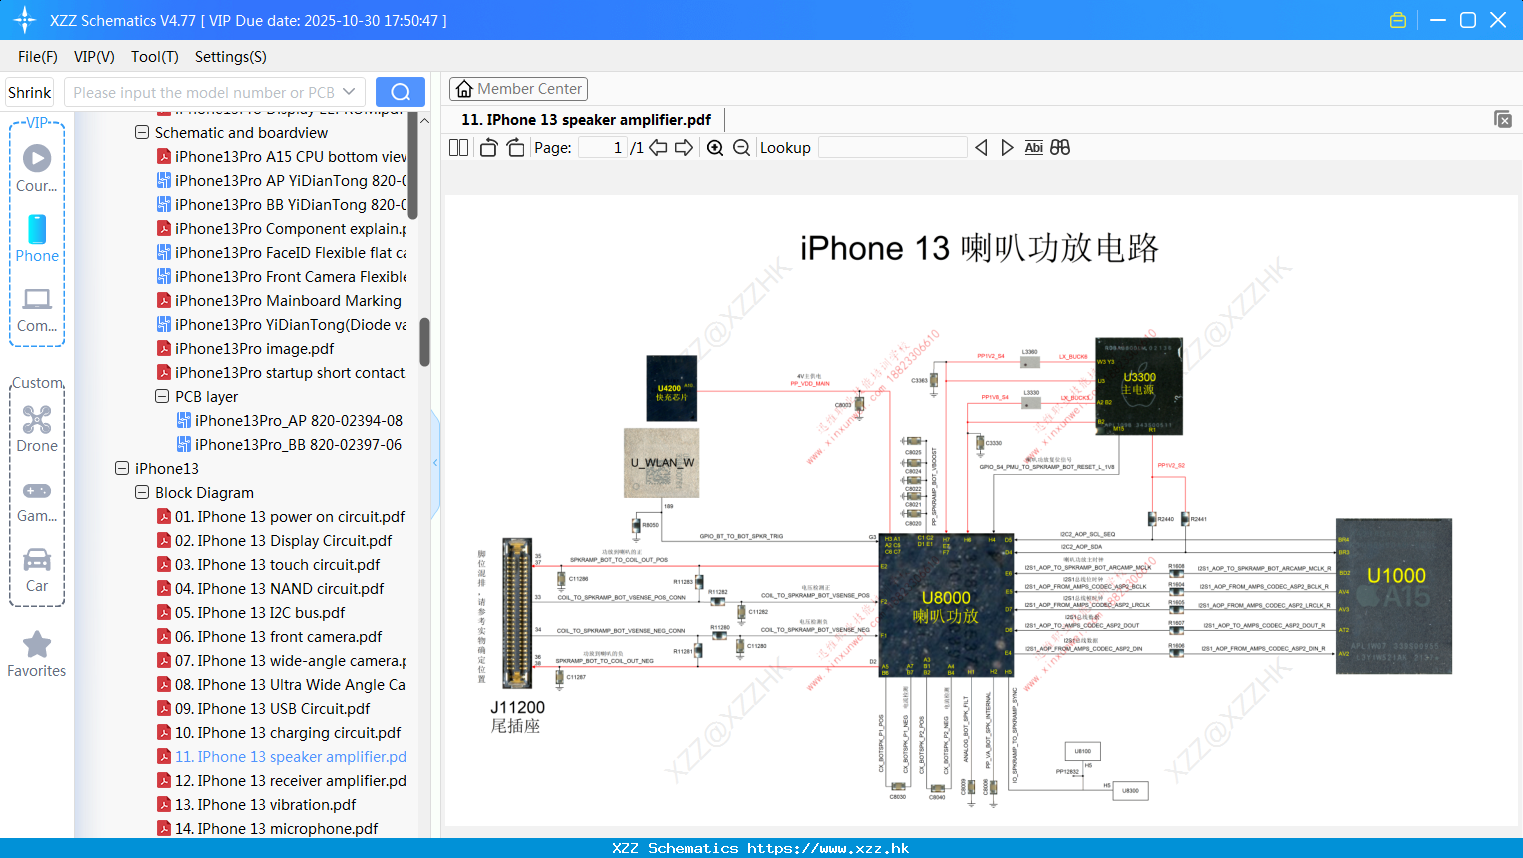This screenshot has height=858, width=1523.
Task: Click the xzz.hk link in status bar
Action: 828,848
